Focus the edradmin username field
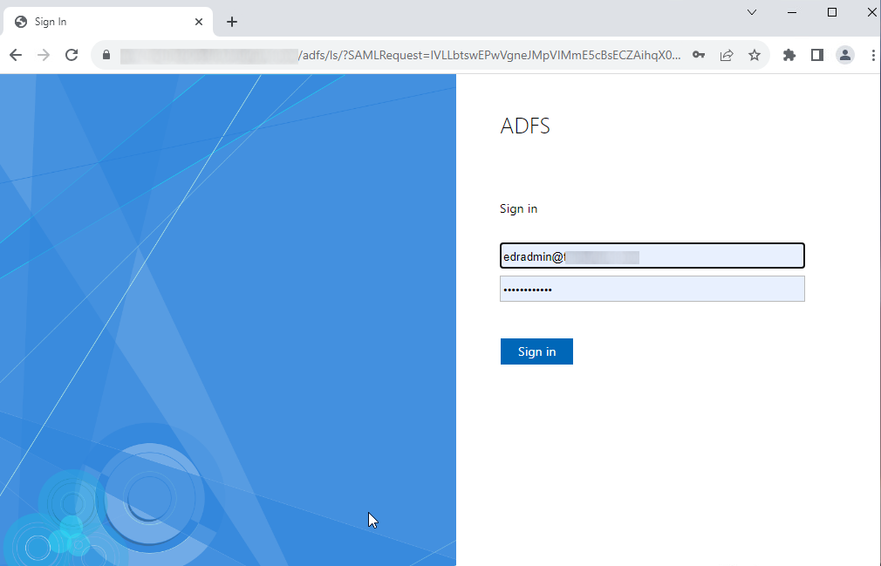The height and width of the screenshot is (566, 881). pyautogui.click(x=652, y=256)
